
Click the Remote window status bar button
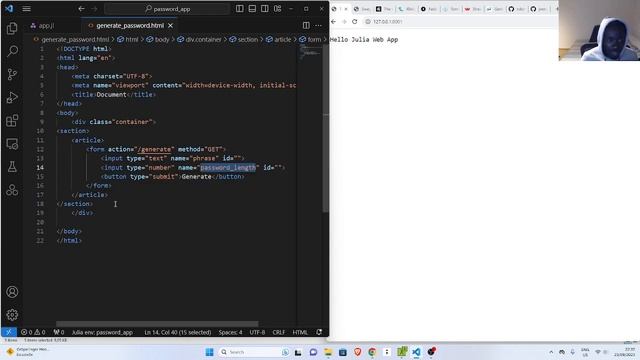pos(9,332)
